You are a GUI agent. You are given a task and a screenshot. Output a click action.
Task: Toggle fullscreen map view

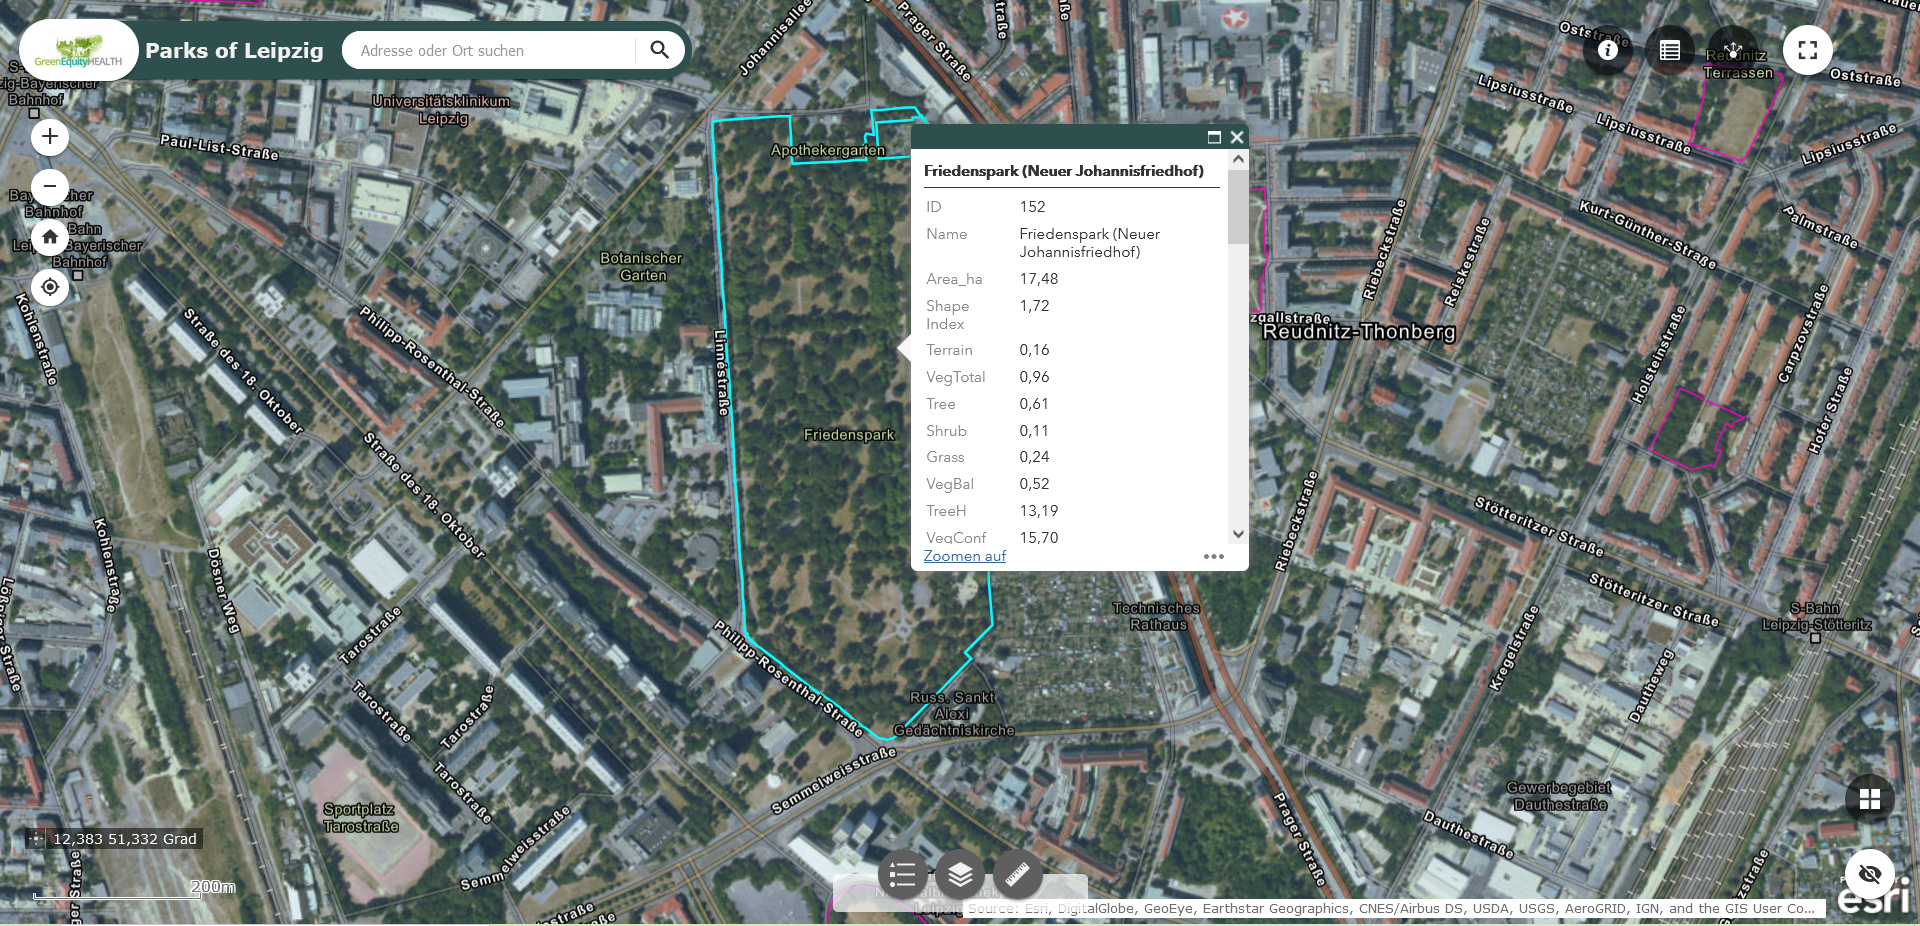point(1808,50)
